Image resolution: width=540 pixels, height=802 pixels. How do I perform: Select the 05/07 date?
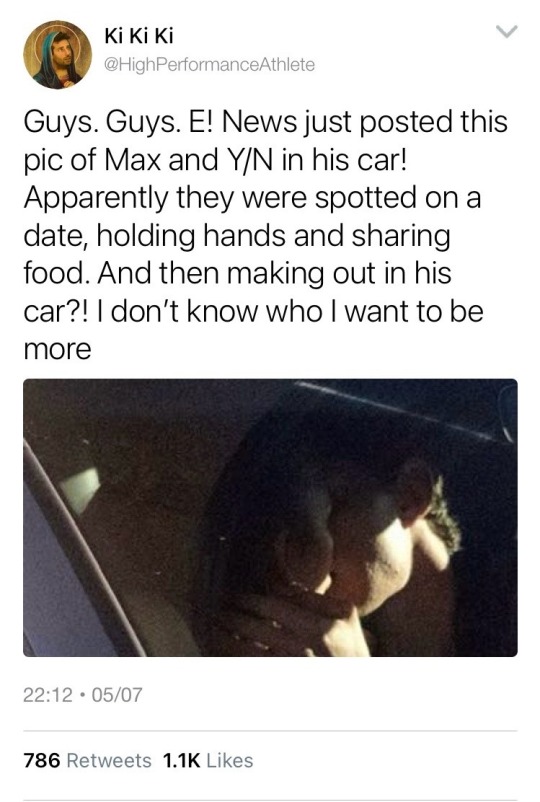(115, 695)
